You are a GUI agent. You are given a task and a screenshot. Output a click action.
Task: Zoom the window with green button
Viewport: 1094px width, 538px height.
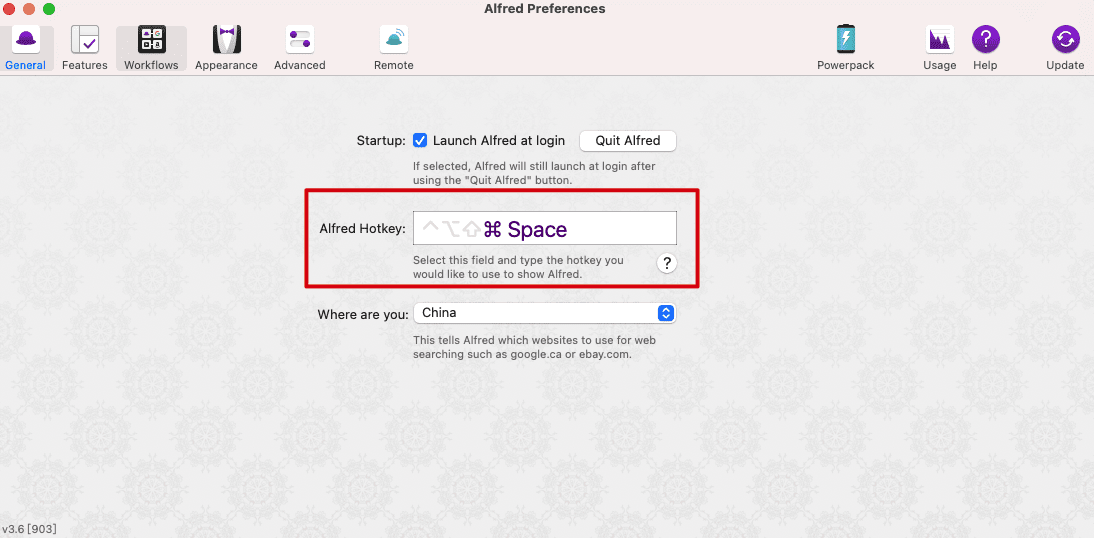click(x=49, y=9)
